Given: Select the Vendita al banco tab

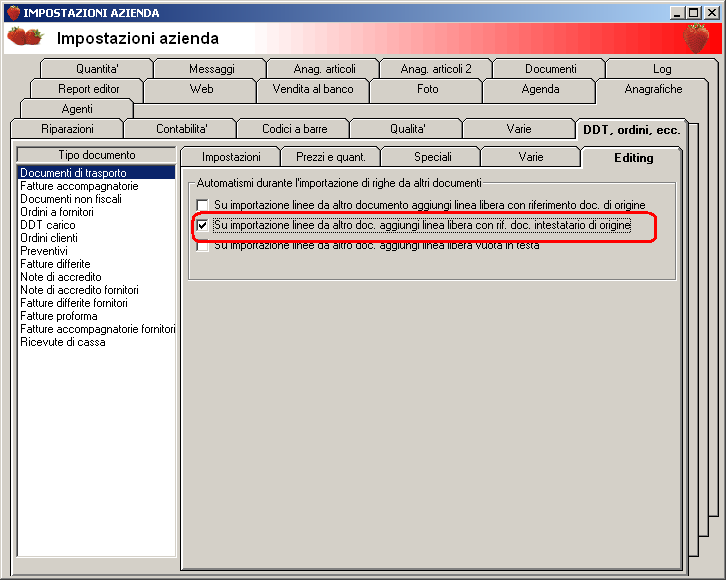Looking at the screenshot, I should [313, 89].
